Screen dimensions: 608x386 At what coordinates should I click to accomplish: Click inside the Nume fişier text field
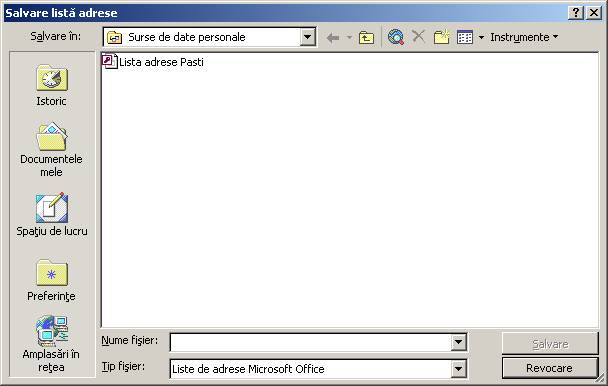point(311,343)
